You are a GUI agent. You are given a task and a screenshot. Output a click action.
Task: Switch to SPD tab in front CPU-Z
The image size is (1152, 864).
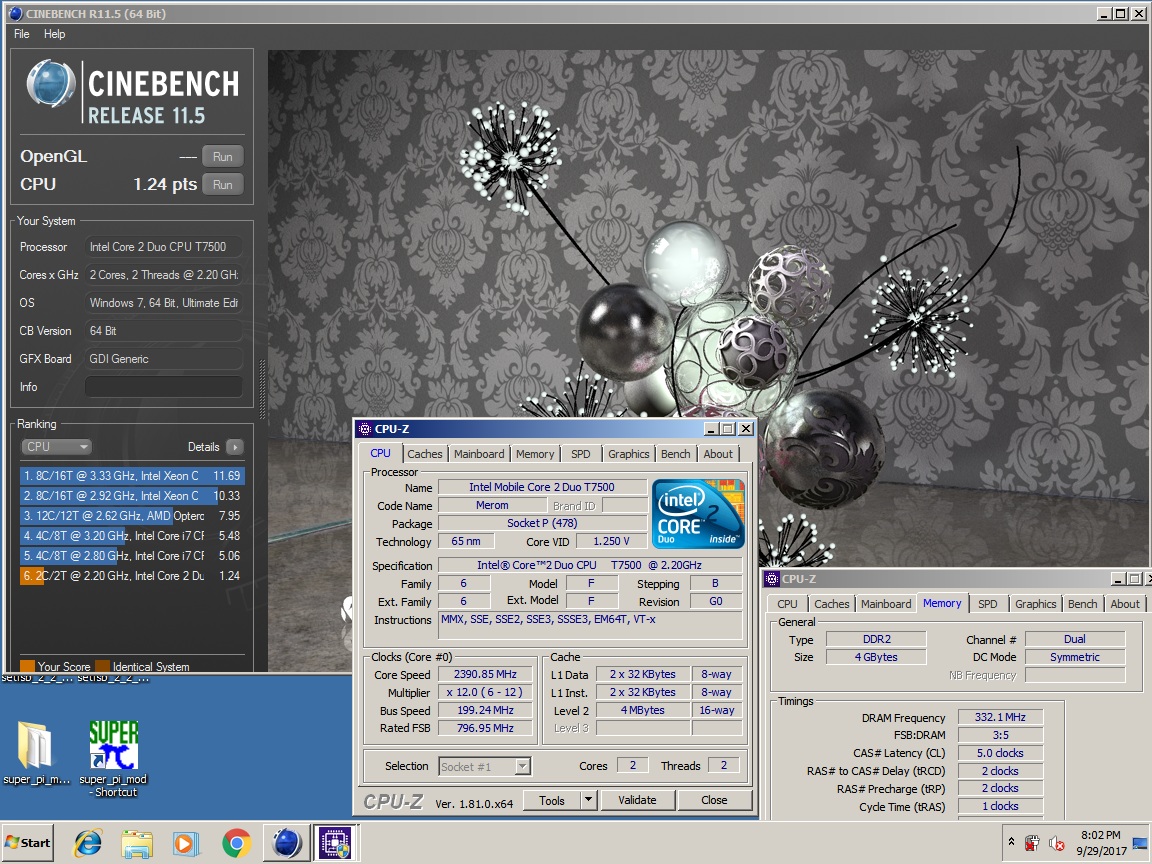pyautogui.click(x=580, y=454)
